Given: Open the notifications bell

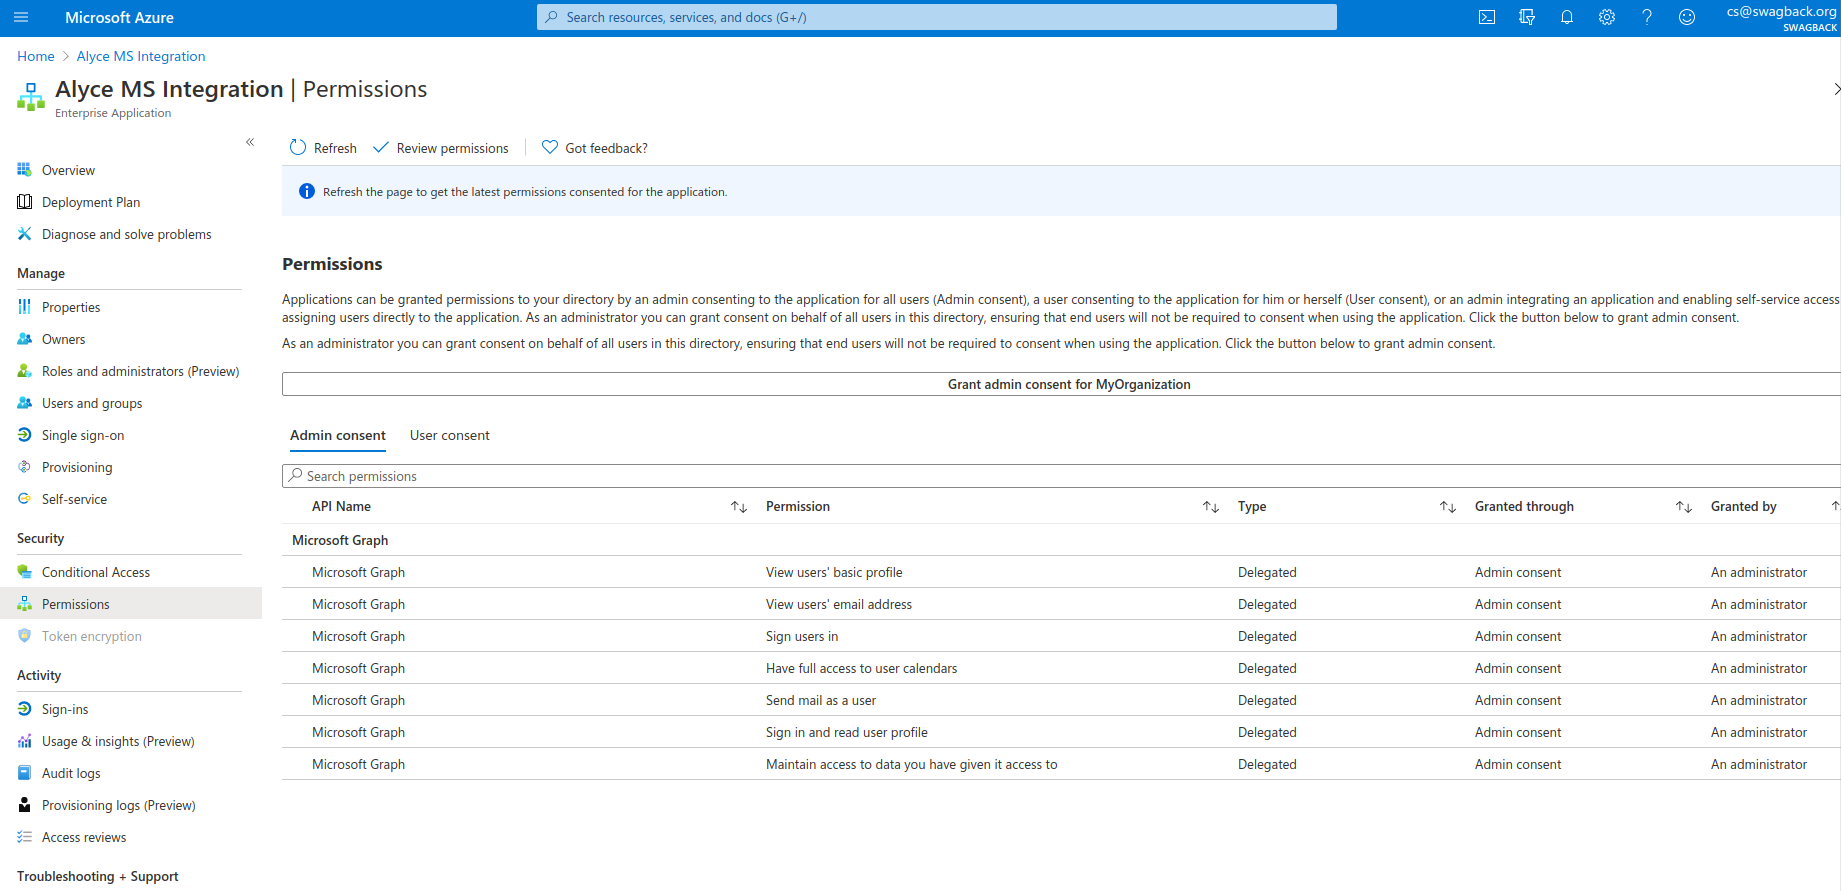Looking at the screenshot, I should pyautogui.click(x=1567, y=17).
